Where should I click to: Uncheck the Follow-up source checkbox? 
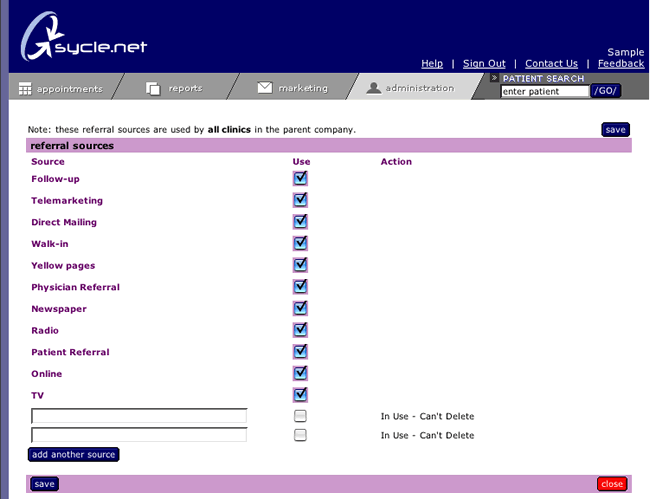pos(300,179)
